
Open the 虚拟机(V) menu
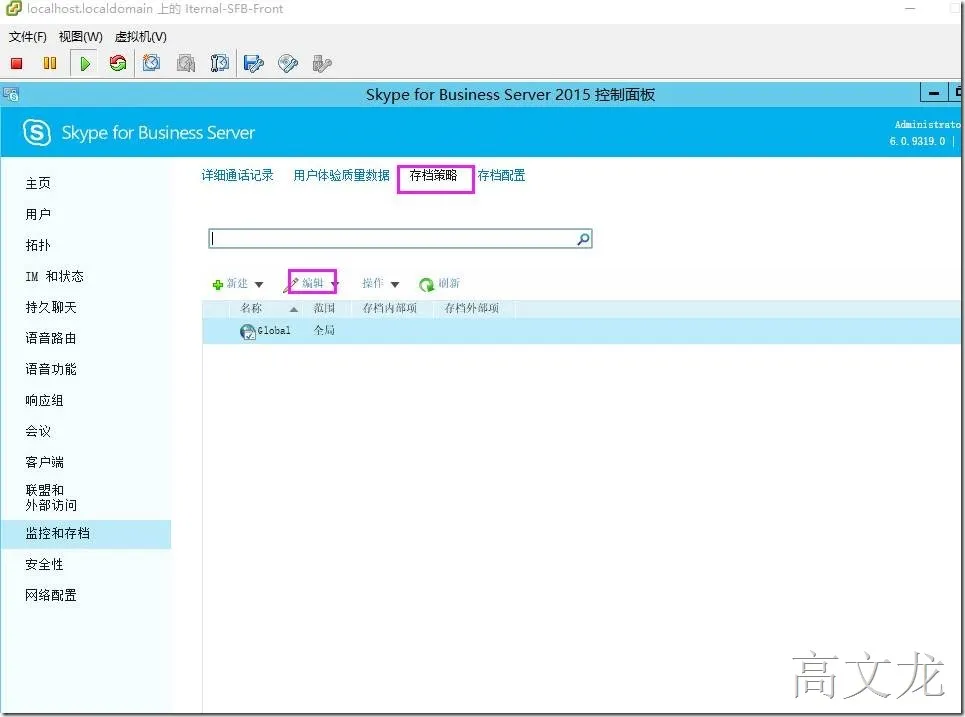(140, 37)
